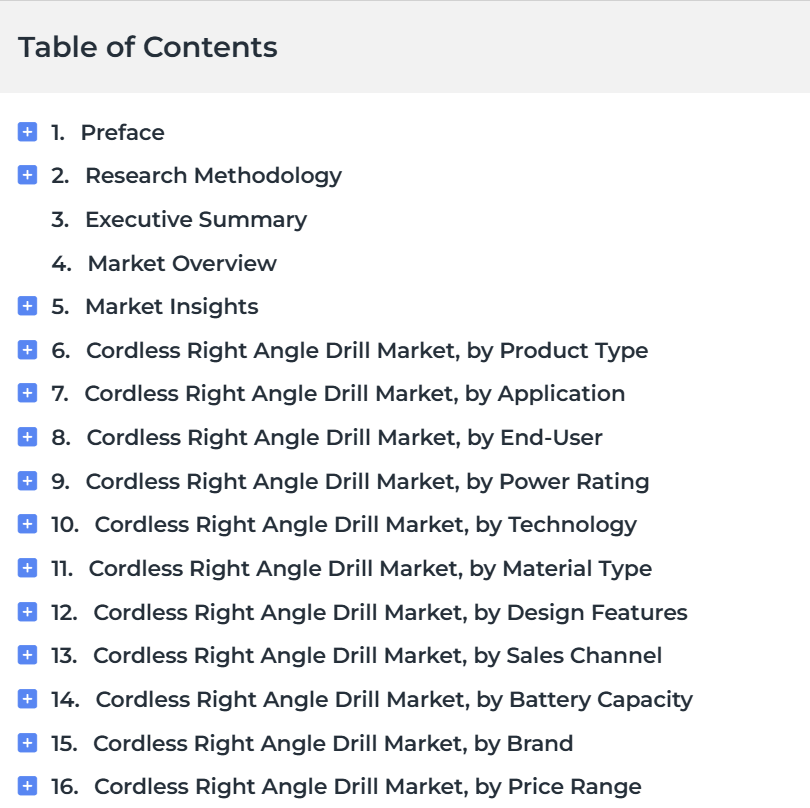Expand the by Technology section icon
This screenshot has height=808, width=810.
pos(27,525)
